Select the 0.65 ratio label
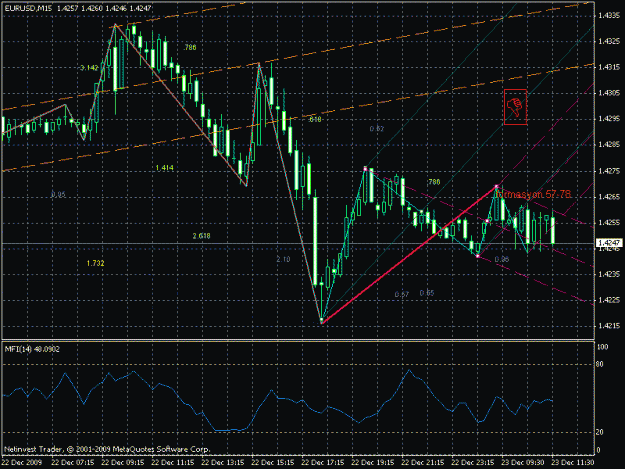The width and height of the screenshot is (625, 469). [x=427, y=293]
